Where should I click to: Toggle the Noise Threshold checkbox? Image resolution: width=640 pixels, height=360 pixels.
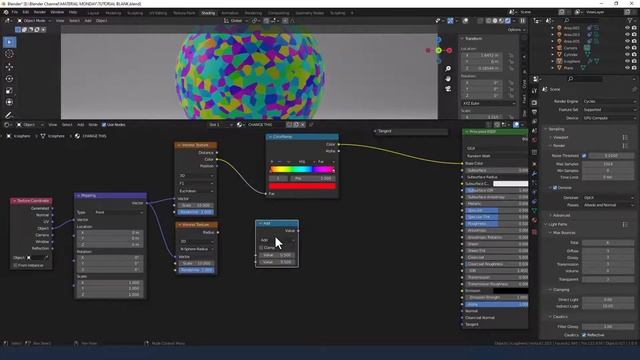584,156
